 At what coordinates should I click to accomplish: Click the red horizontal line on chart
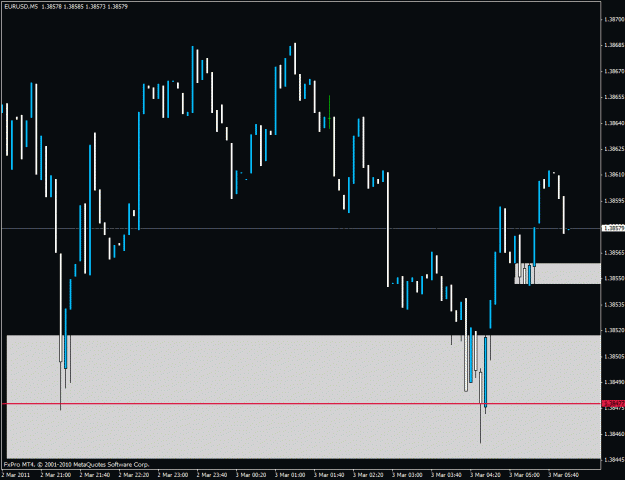click(301, 404)
